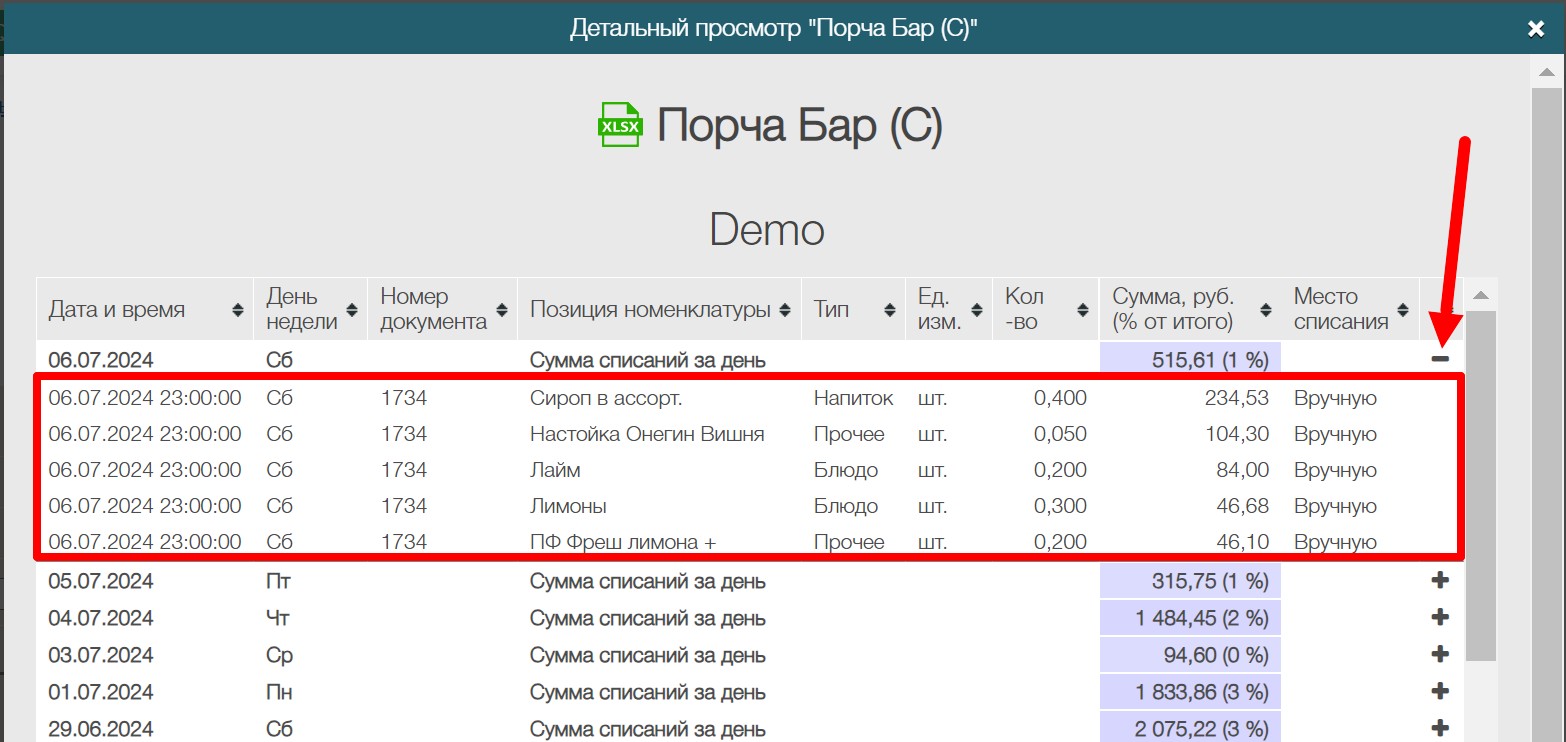The height and width of the screenshot is (742, 1566).
Task: Sort by Кол-во column arrows
Action: tap(1082, 310)
